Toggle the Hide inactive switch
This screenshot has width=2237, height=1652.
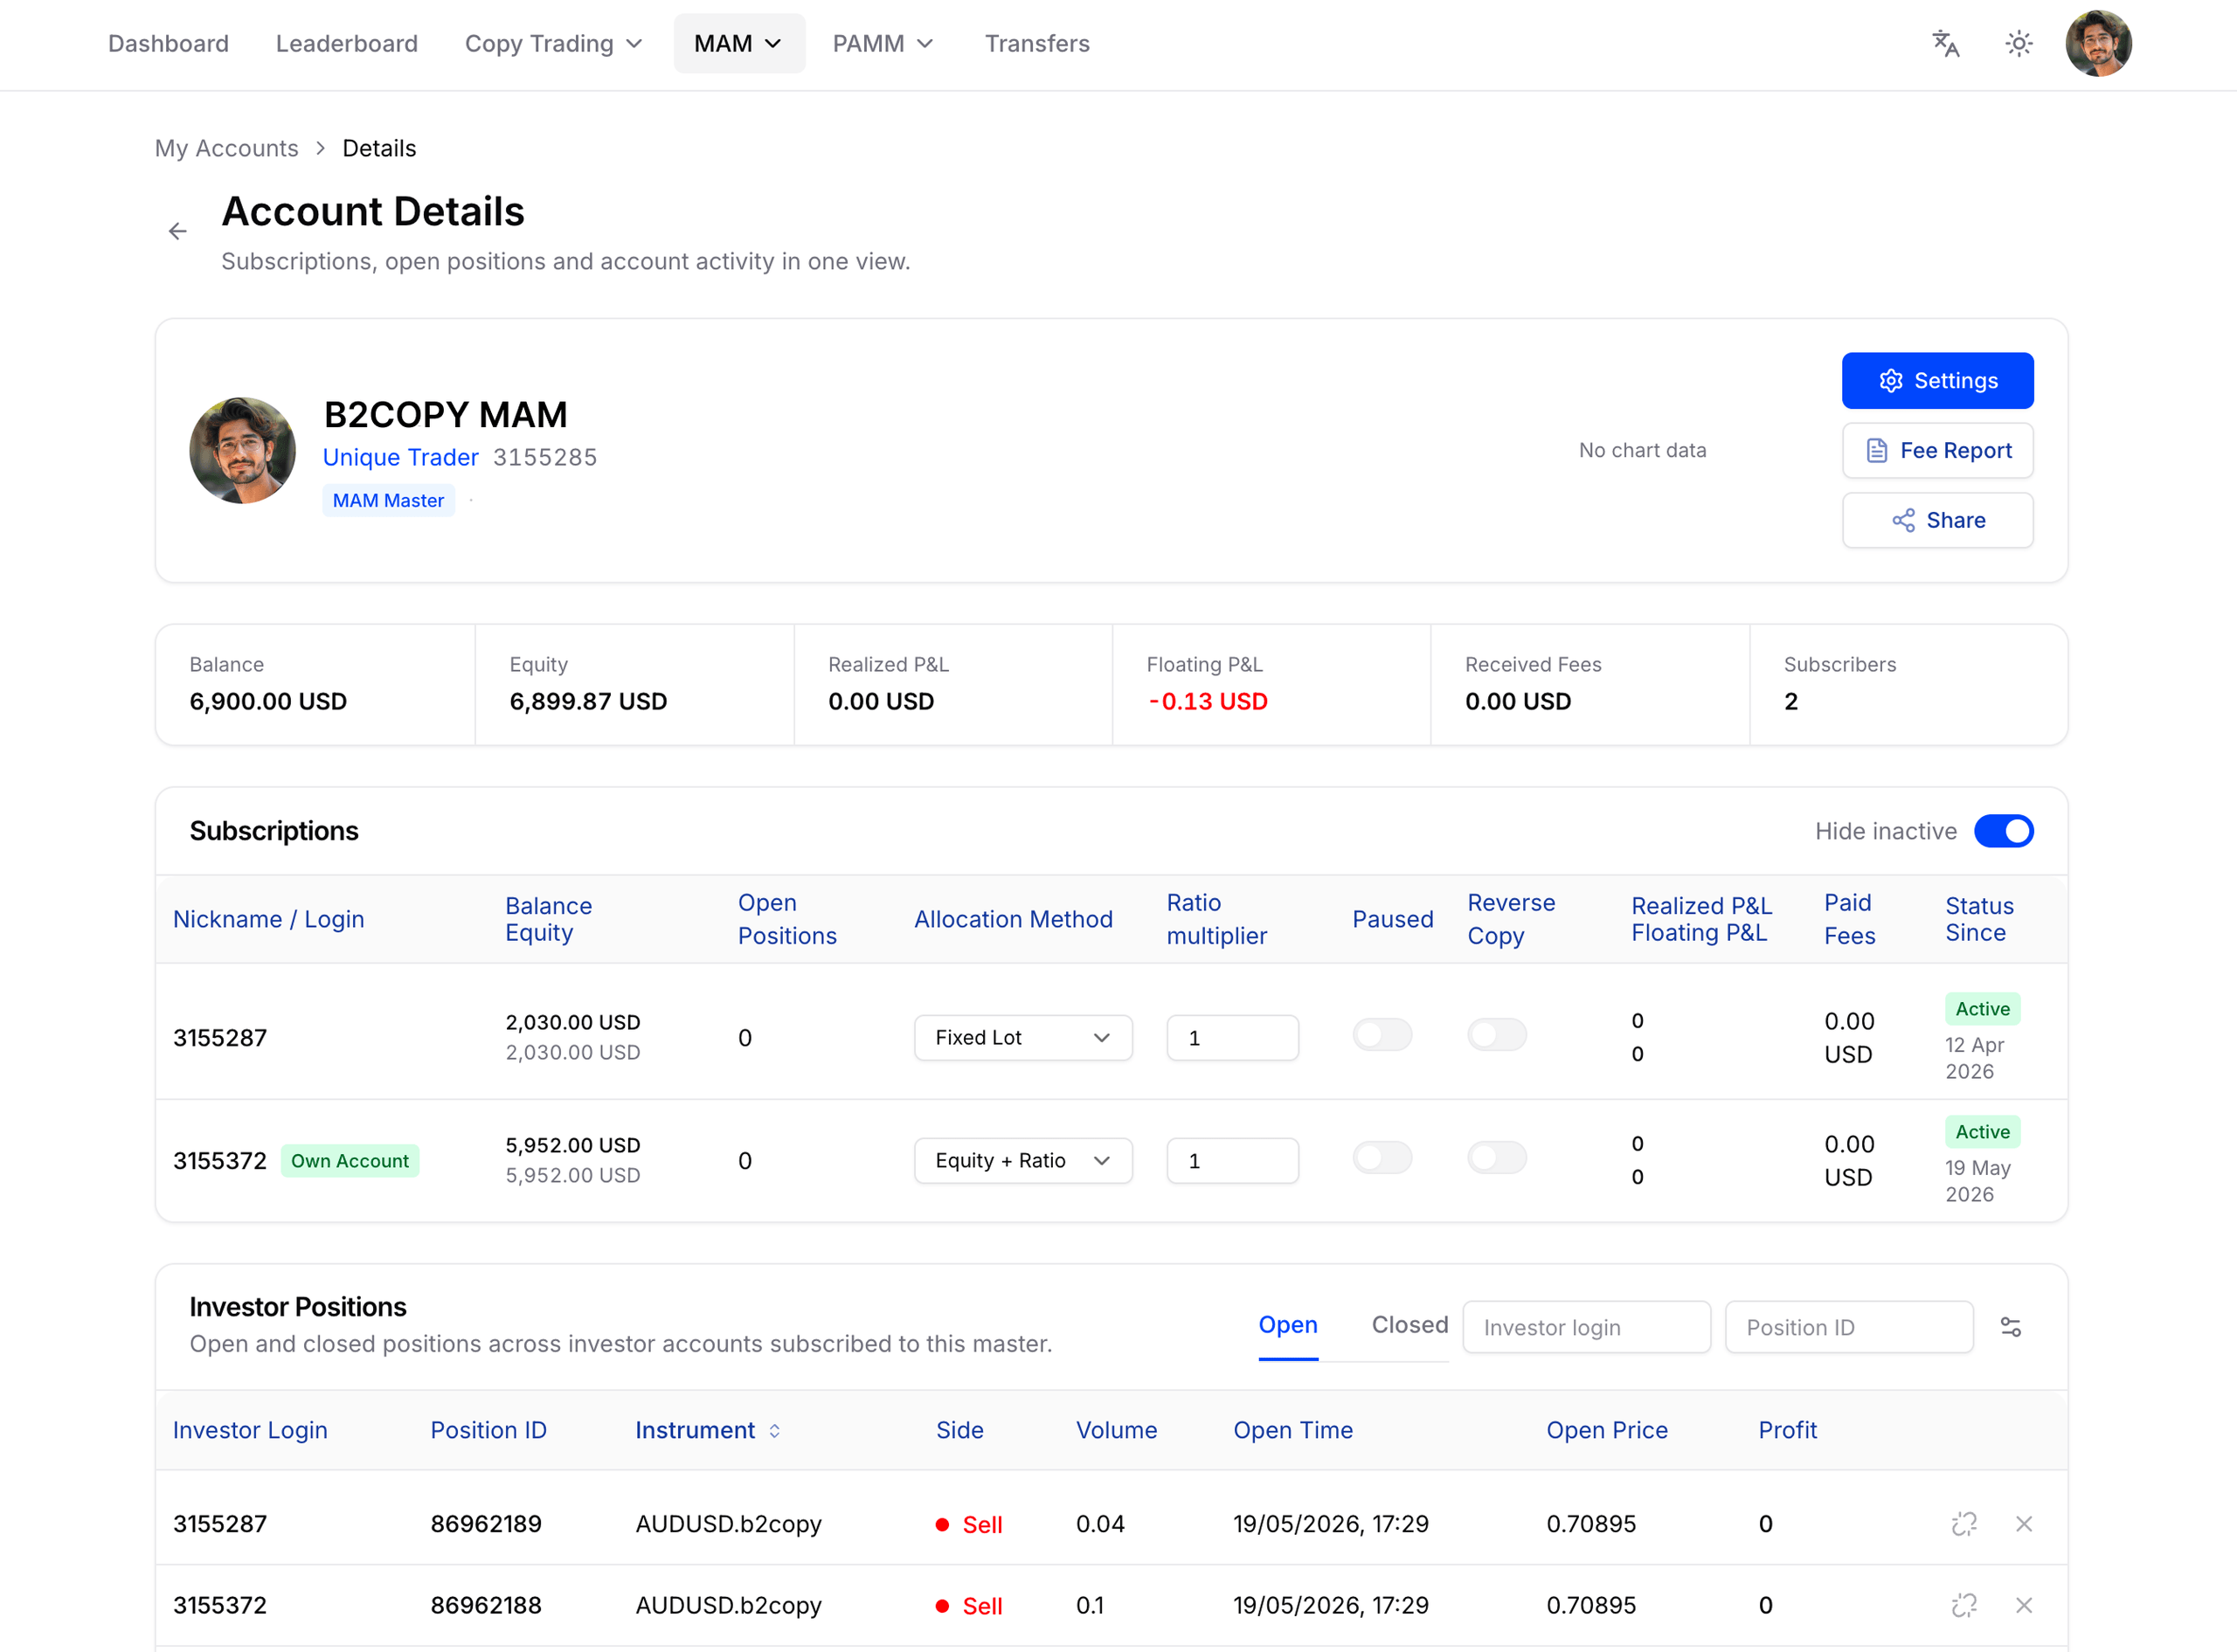[x=2003, y=831]
